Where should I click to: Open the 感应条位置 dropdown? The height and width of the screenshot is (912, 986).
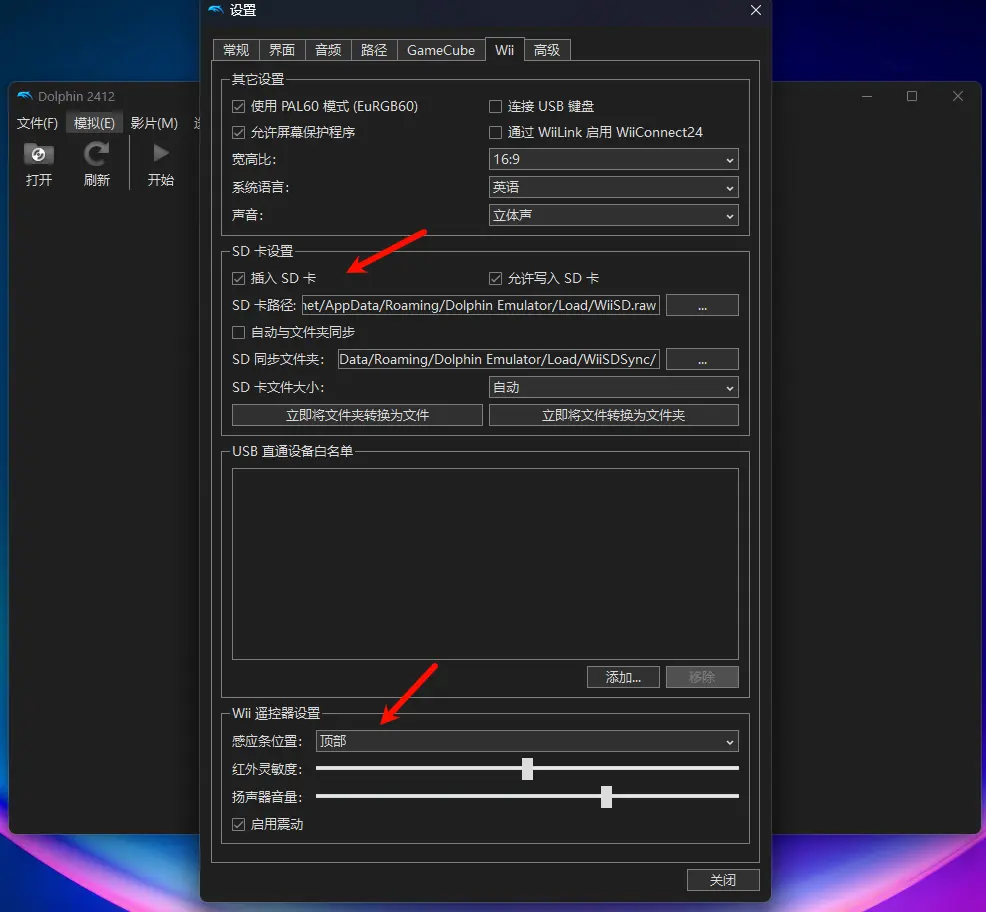click(526, 741)
